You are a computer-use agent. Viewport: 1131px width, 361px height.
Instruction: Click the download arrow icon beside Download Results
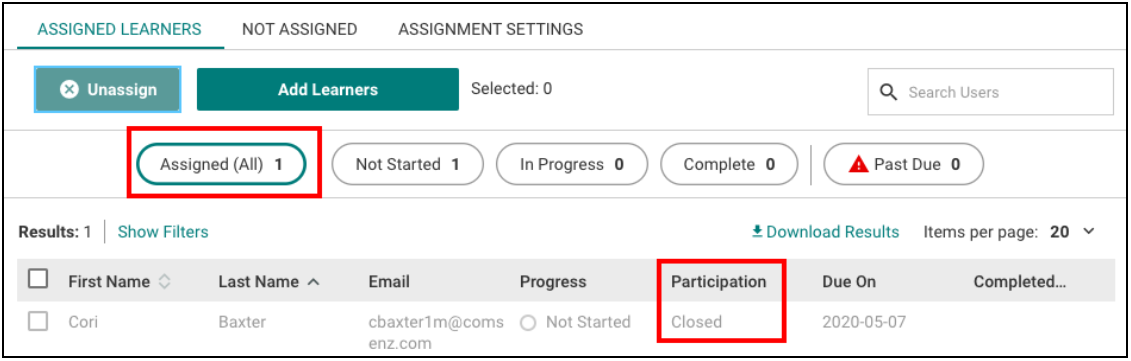click(757, 231)
